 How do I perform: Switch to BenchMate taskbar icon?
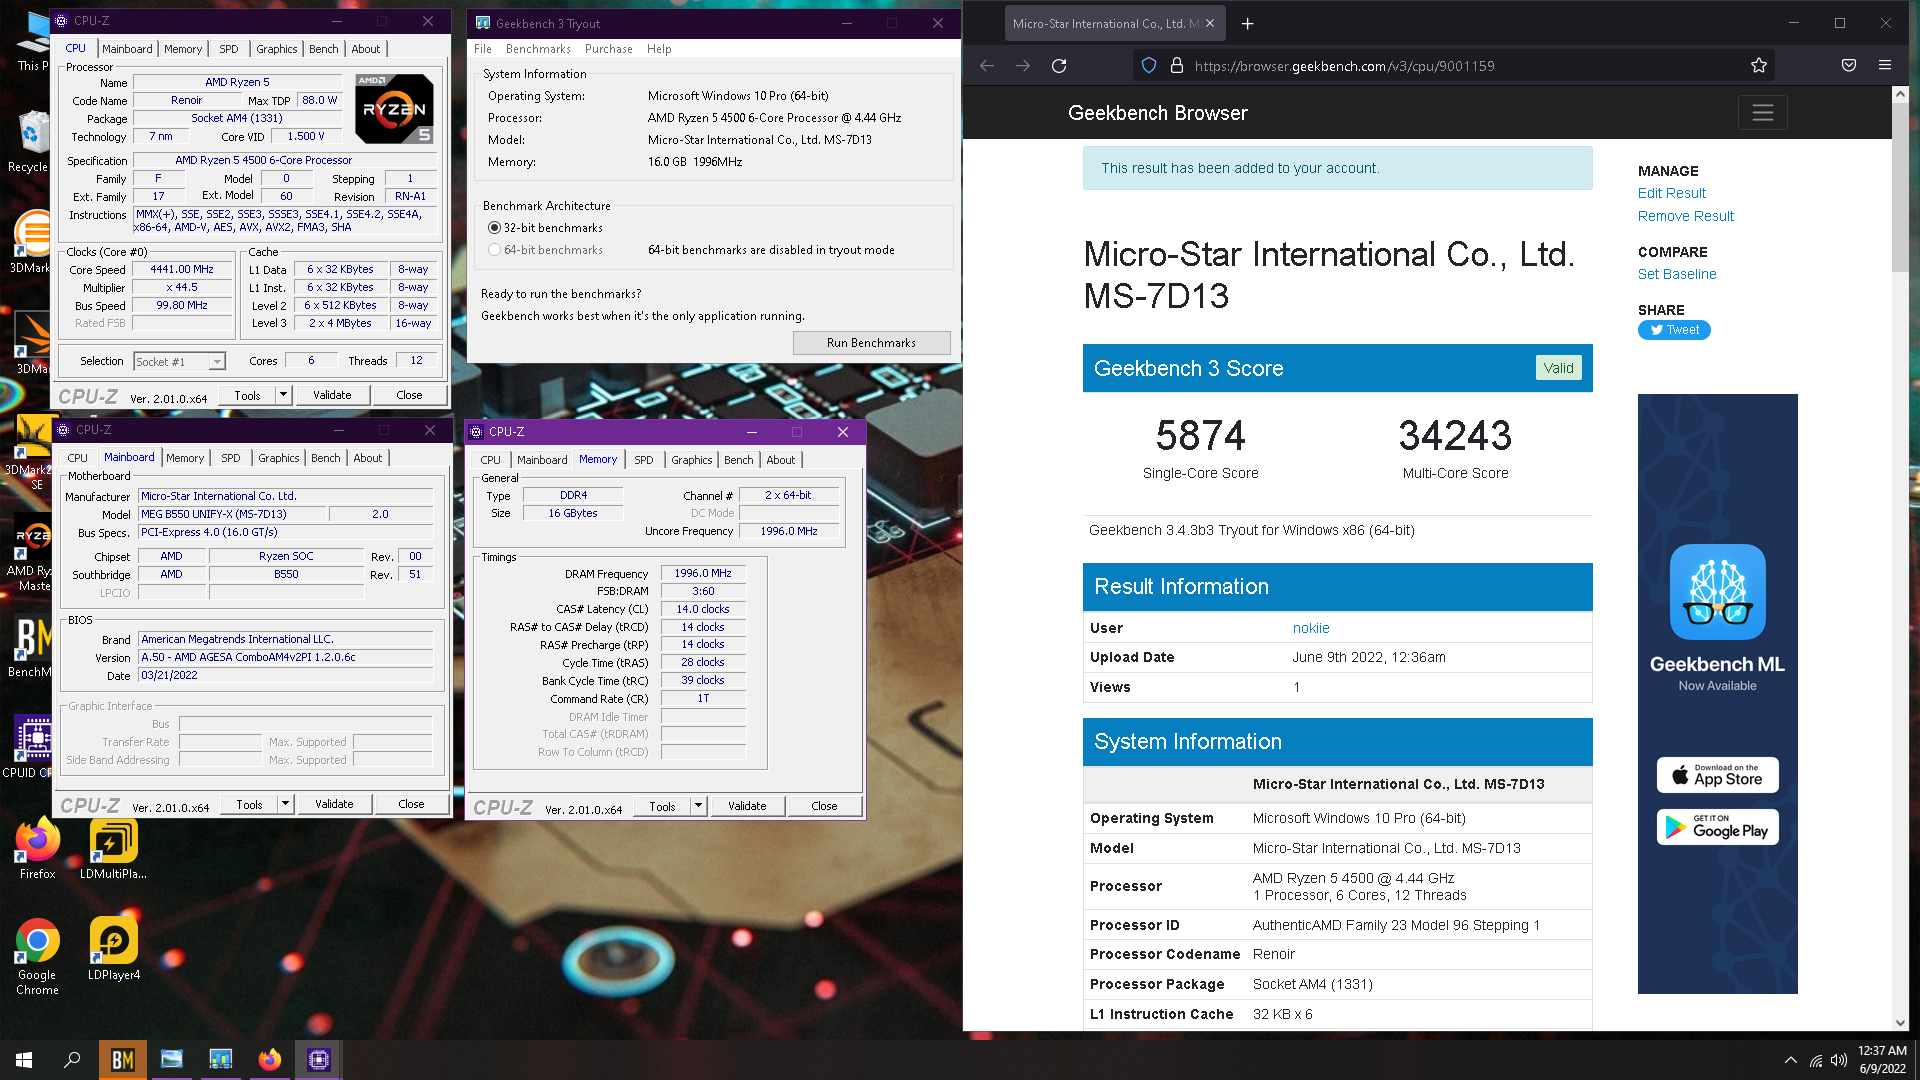(123, 1060)
